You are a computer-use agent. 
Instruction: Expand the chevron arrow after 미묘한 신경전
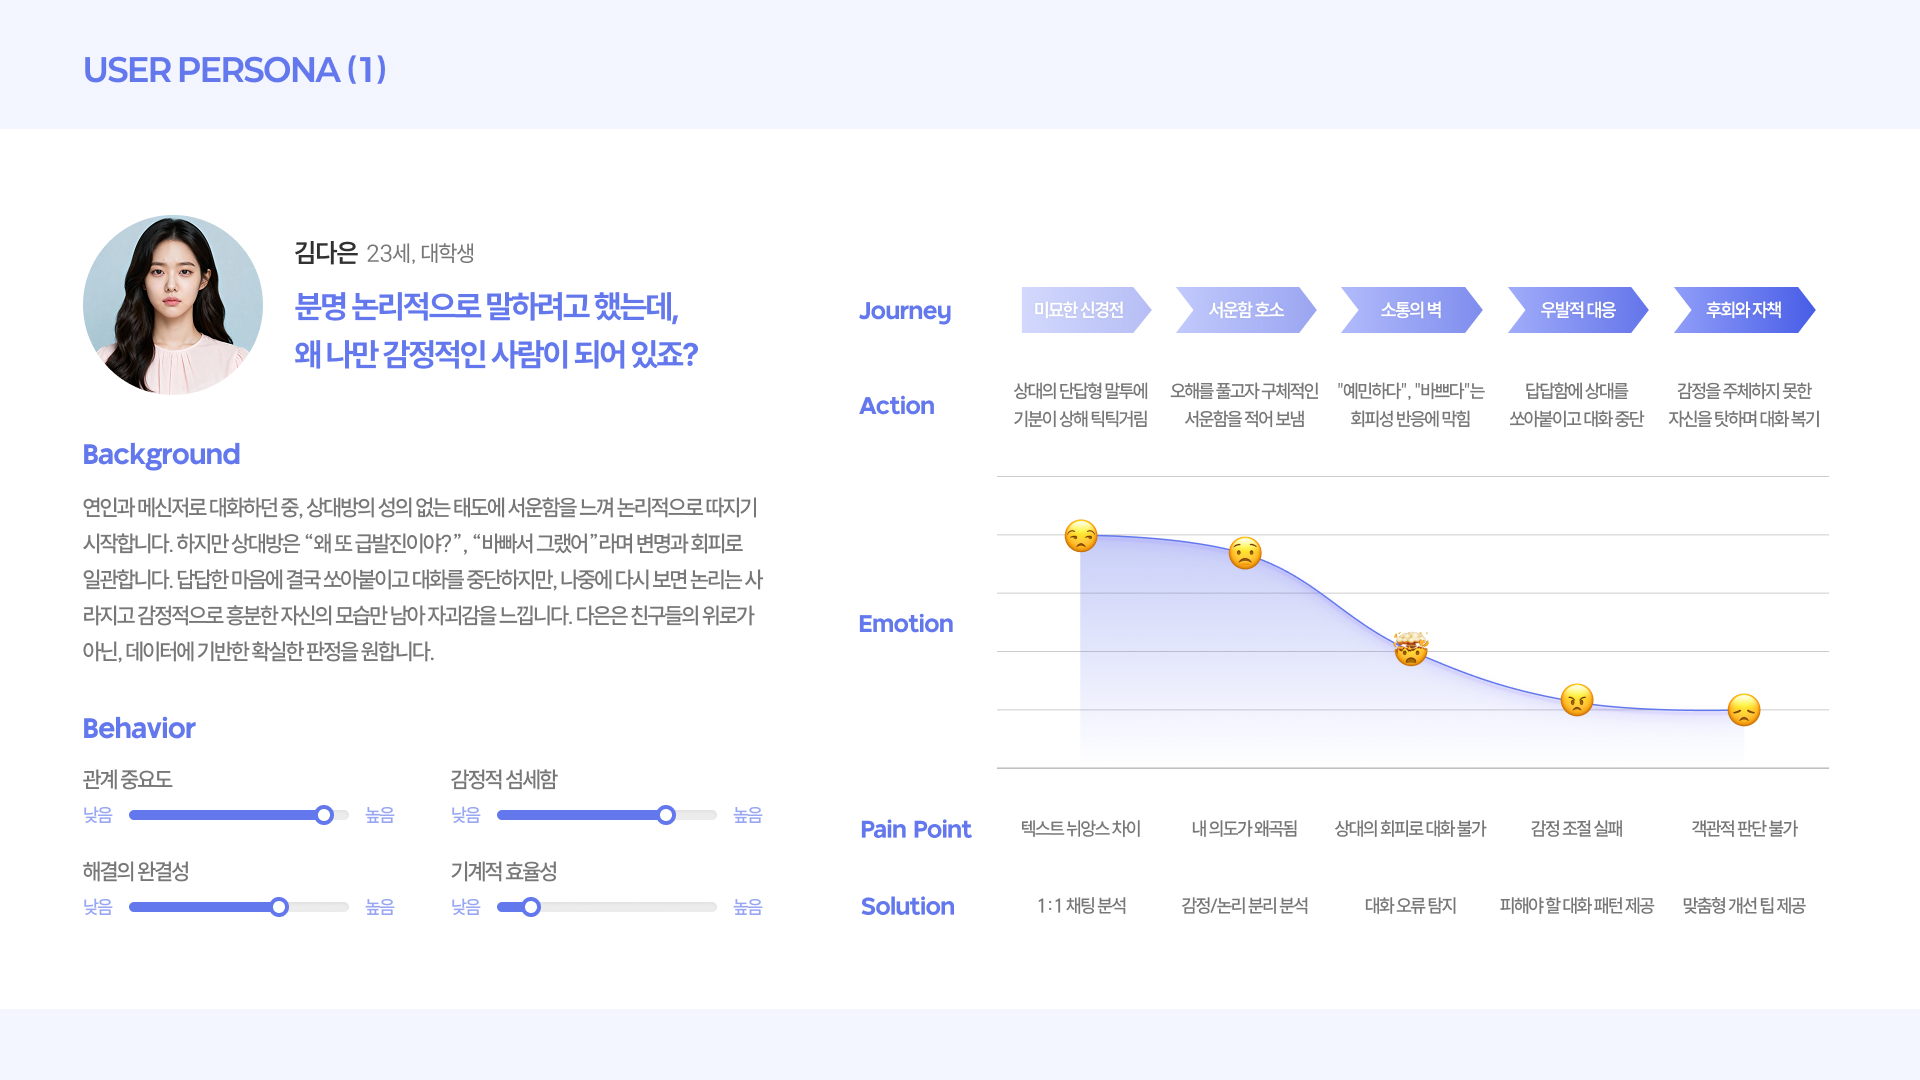coord(1148,310)
